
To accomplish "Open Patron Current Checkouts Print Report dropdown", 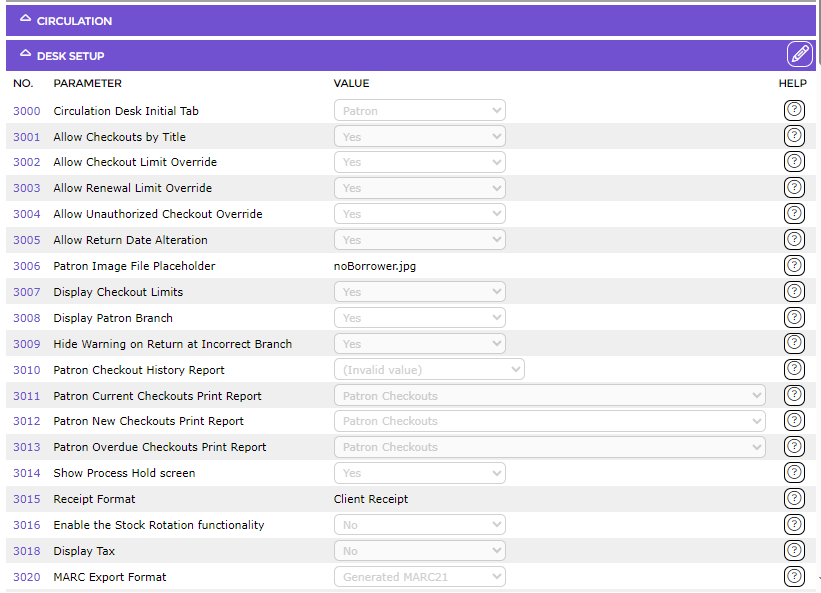I will (x=550, y=396).
